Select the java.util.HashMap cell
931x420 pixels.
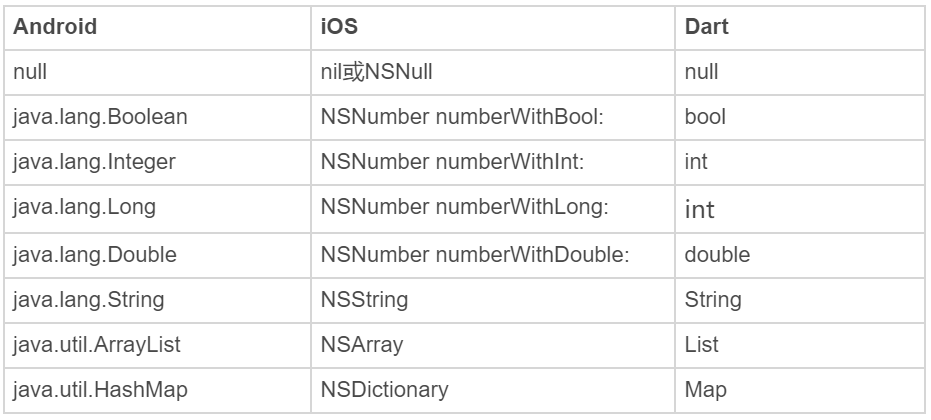pos(99,390)
